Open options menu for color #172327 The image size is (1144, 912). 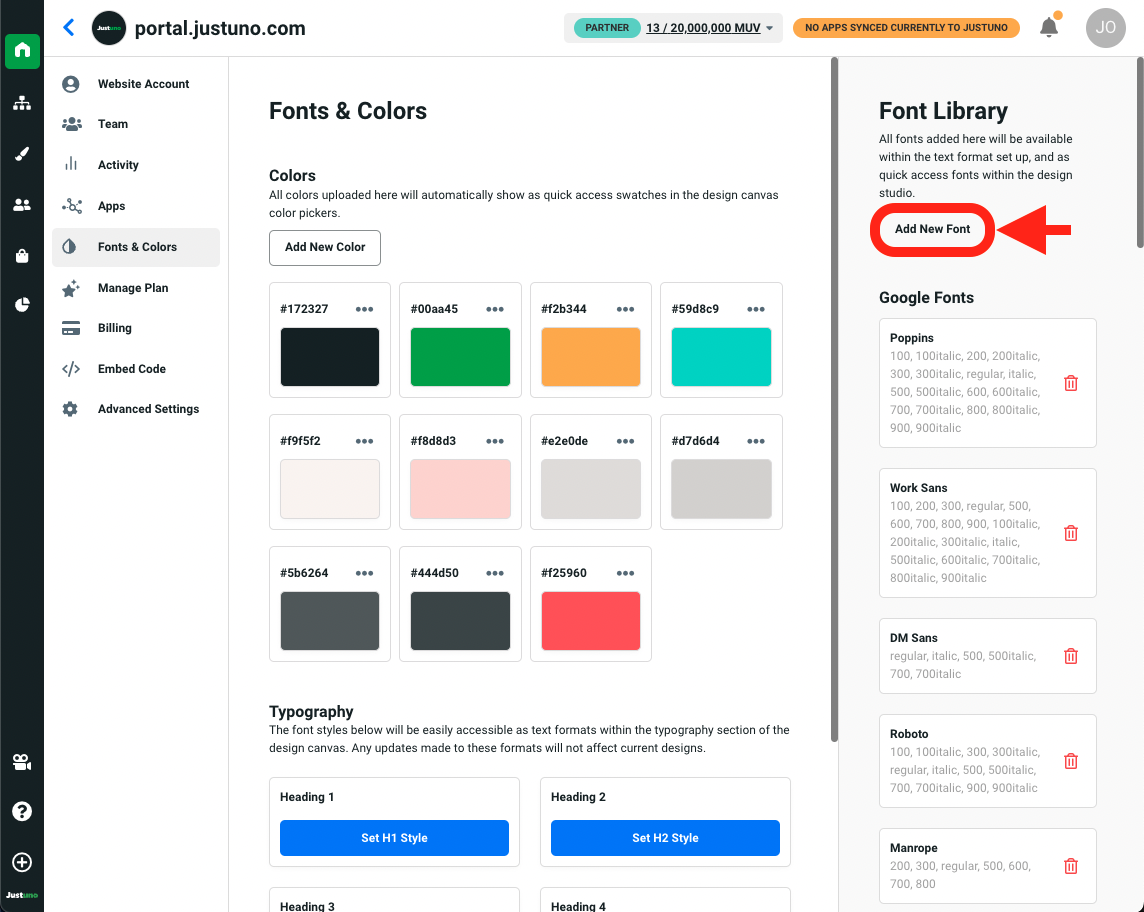click(364, 309)
